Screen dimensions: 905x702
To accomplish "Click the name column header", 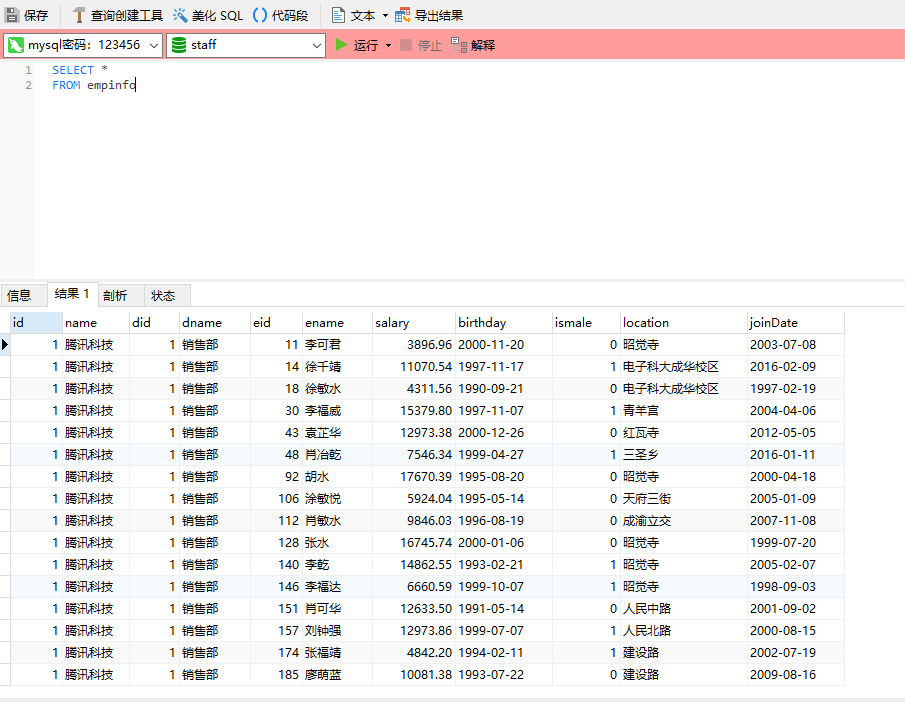I will [x=96, y=323].
